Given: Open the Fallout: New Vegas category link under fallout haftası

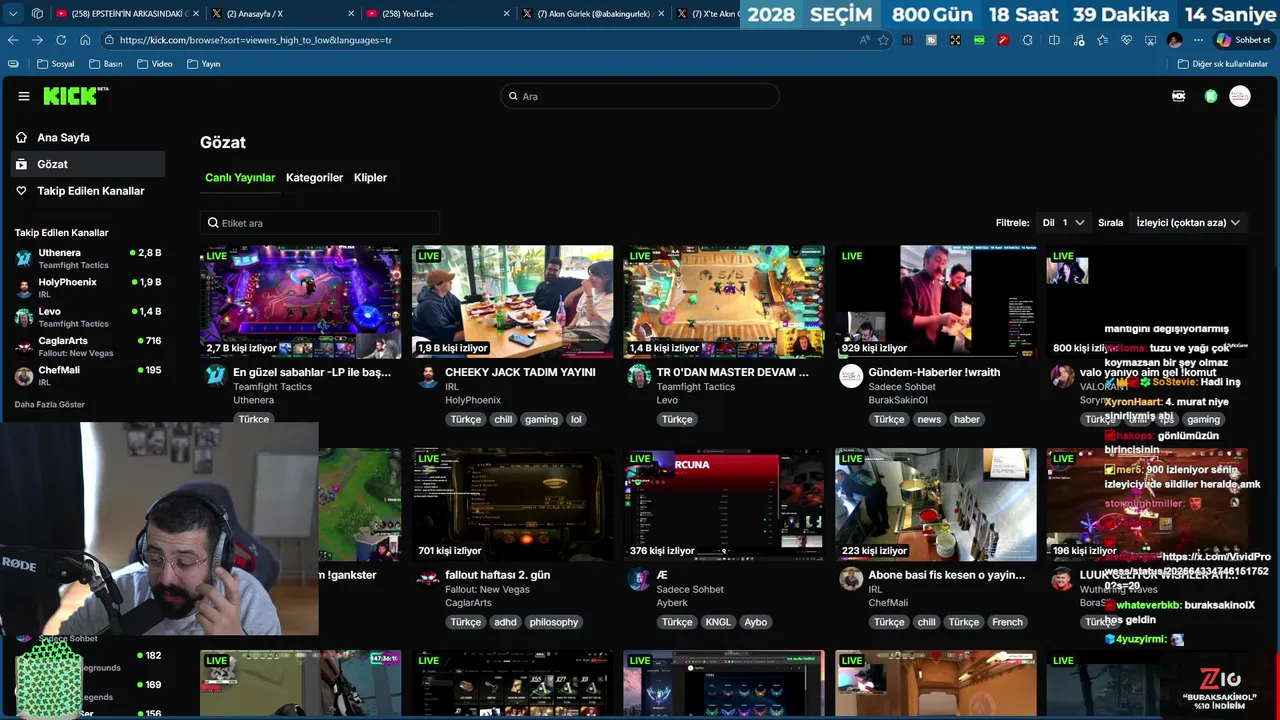Looking at the screenshot, I should (487, 590).
